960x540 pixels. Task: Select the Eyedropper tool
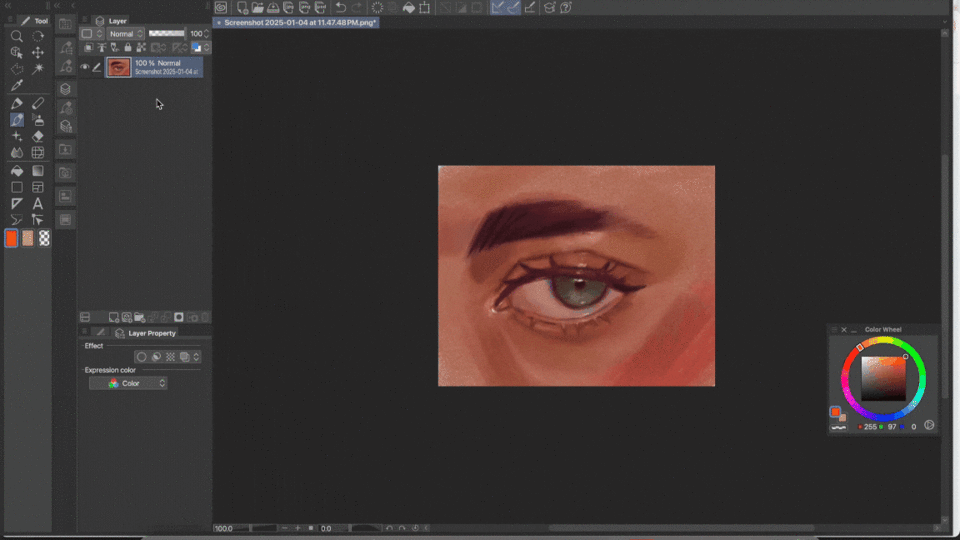coord(17,85)
